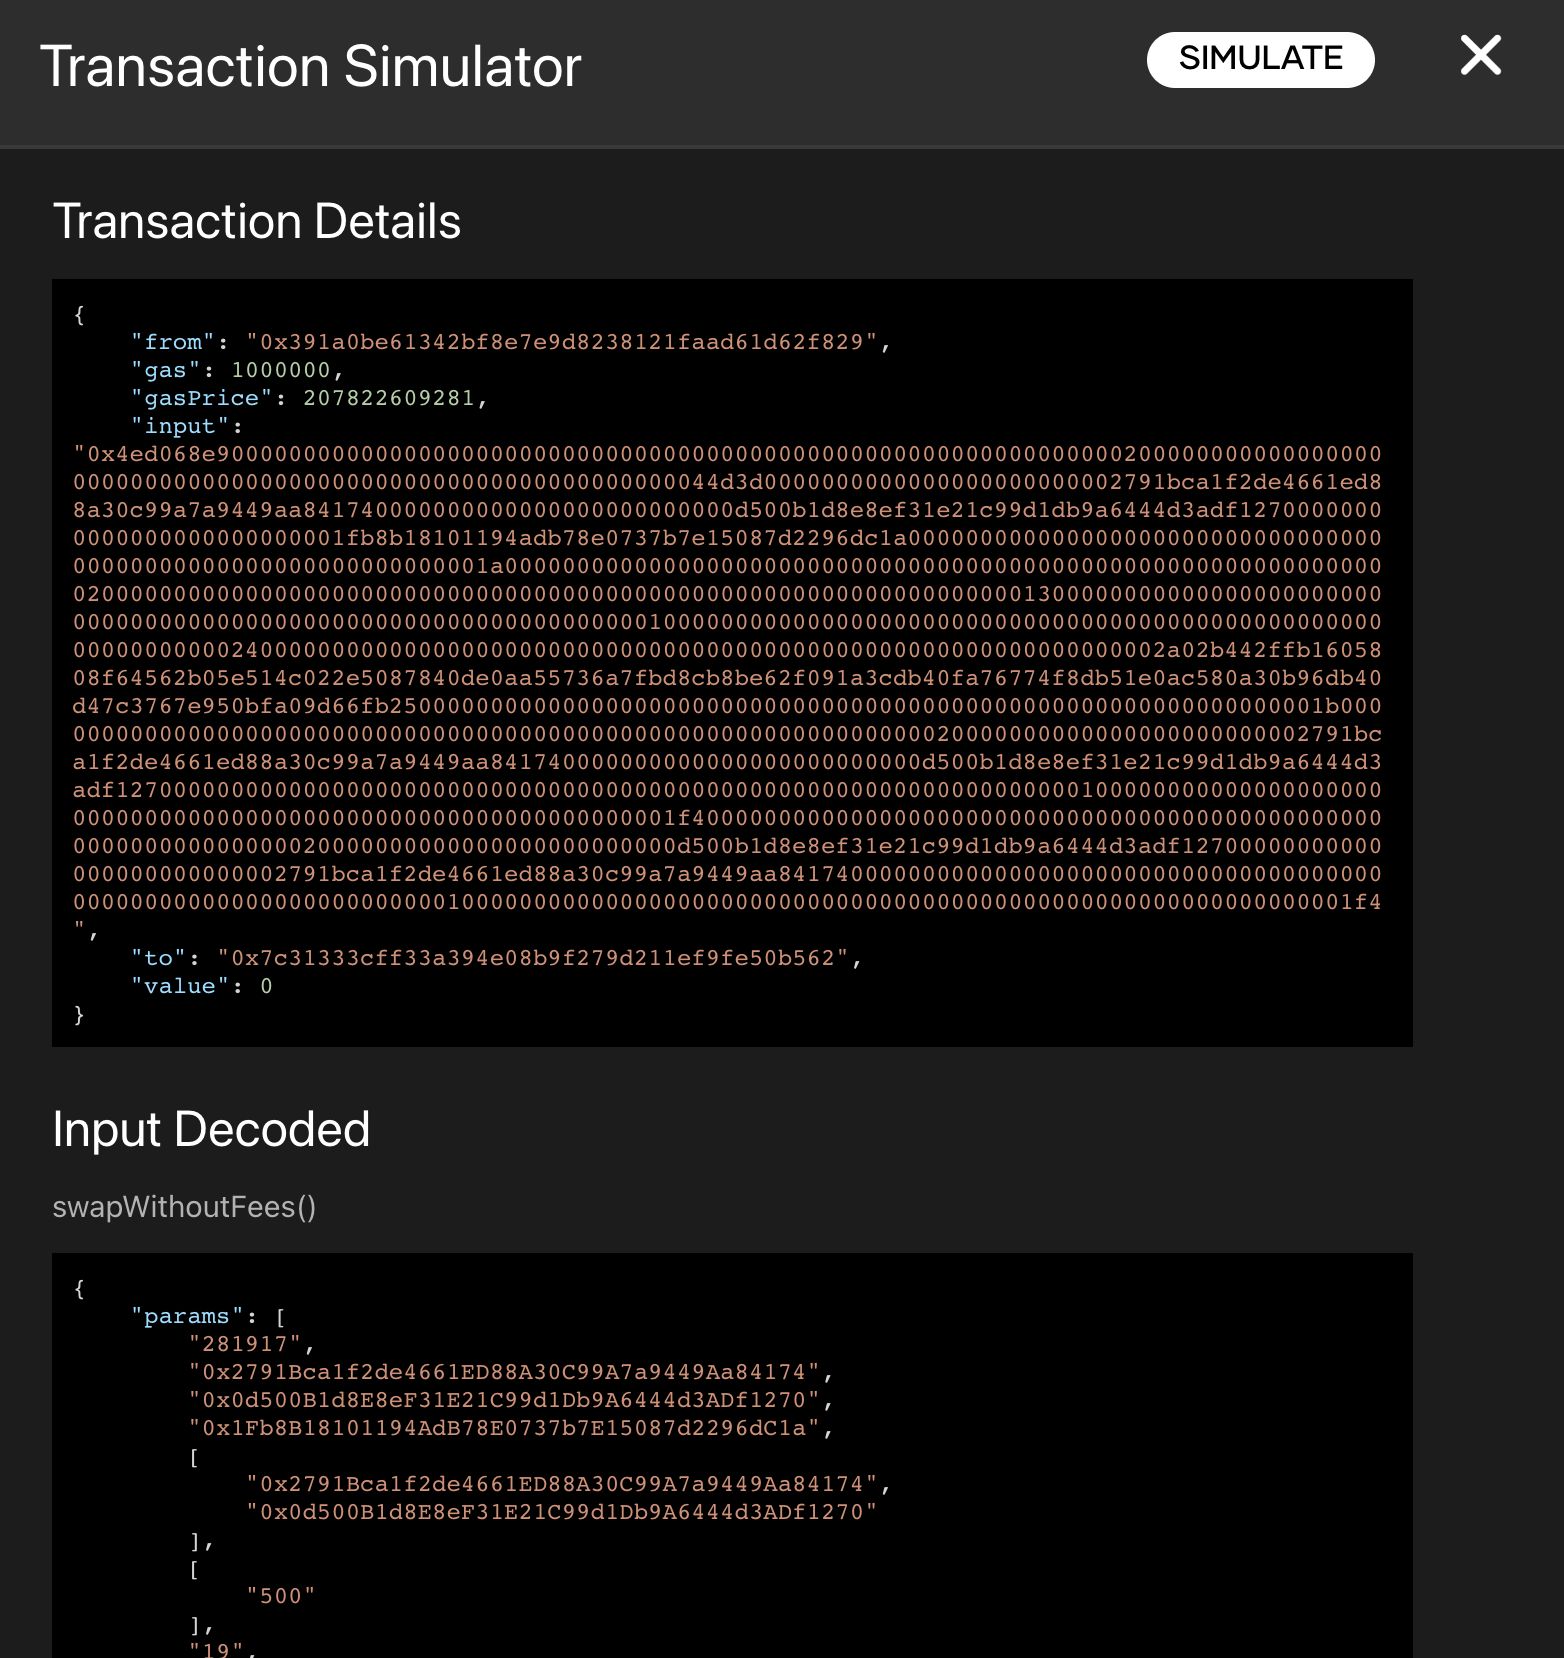The height and width of the screenshot is (1658, 1564).
Task: Click the decoded value "500"
Action: (x=281, y=1596)
